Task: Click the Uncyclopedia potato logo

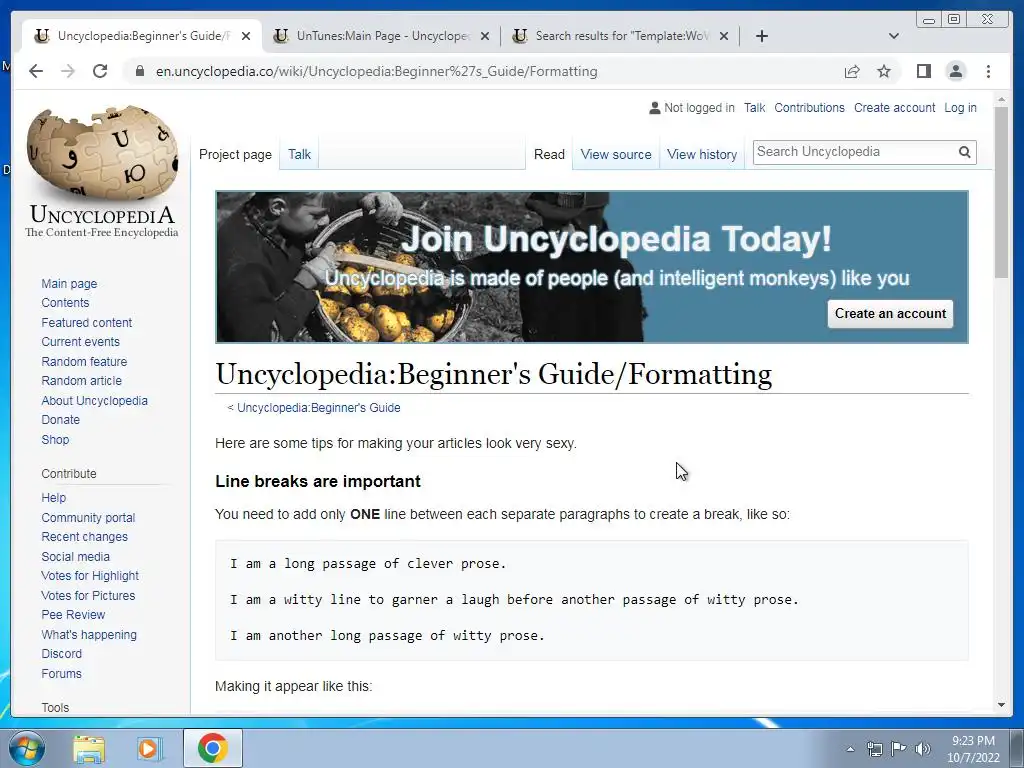Action: pyautogui.click(x=102, y=171)
